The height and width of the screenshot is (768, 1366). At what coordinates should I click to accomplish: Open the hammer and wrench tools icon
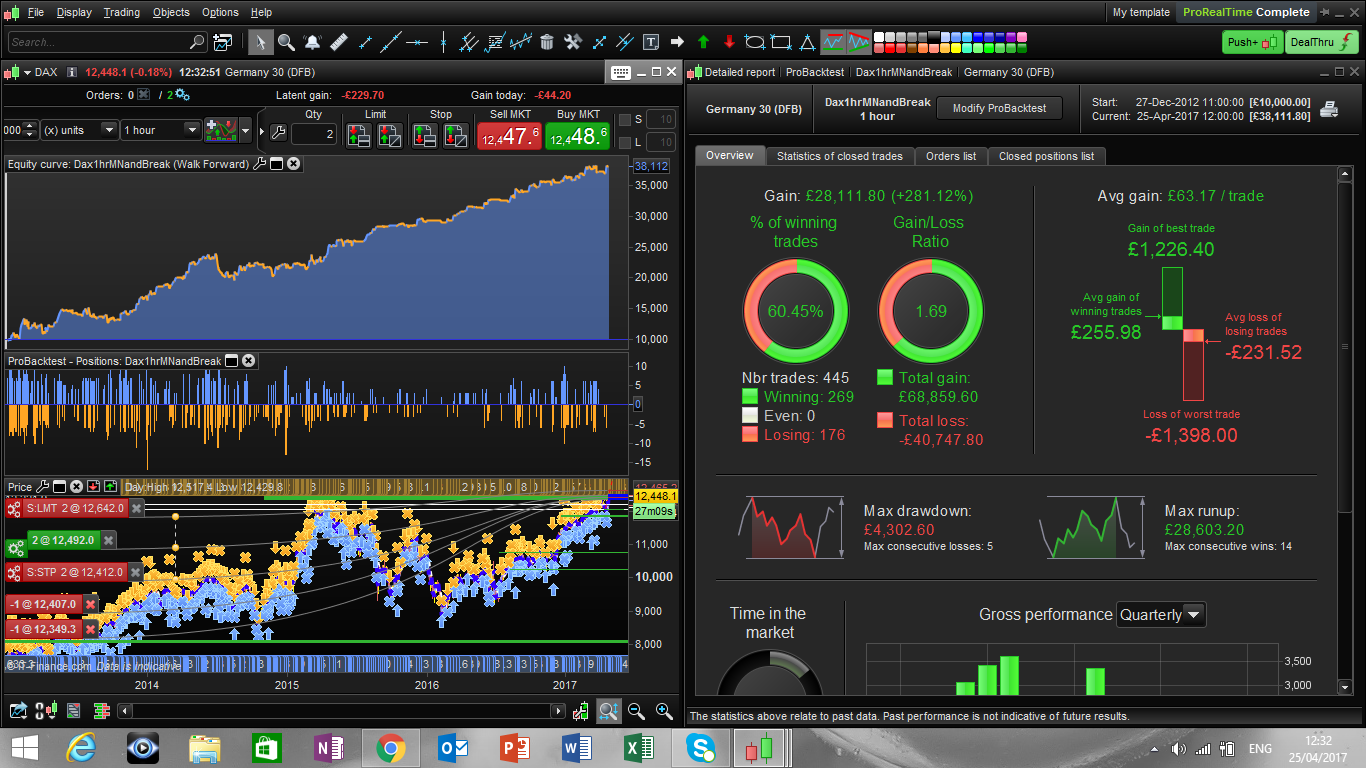point(573,42)
